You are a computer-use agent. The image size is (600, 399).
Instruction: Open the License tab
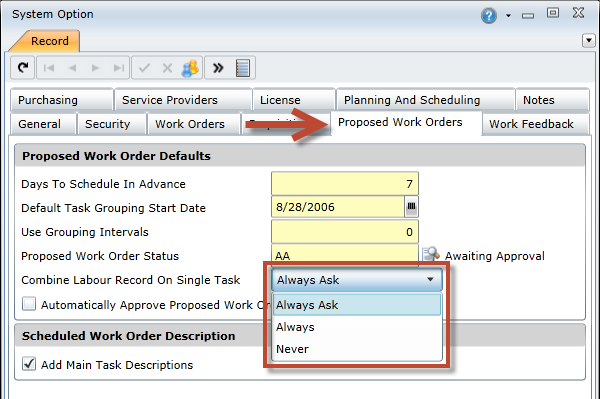(x=294, y=100)
